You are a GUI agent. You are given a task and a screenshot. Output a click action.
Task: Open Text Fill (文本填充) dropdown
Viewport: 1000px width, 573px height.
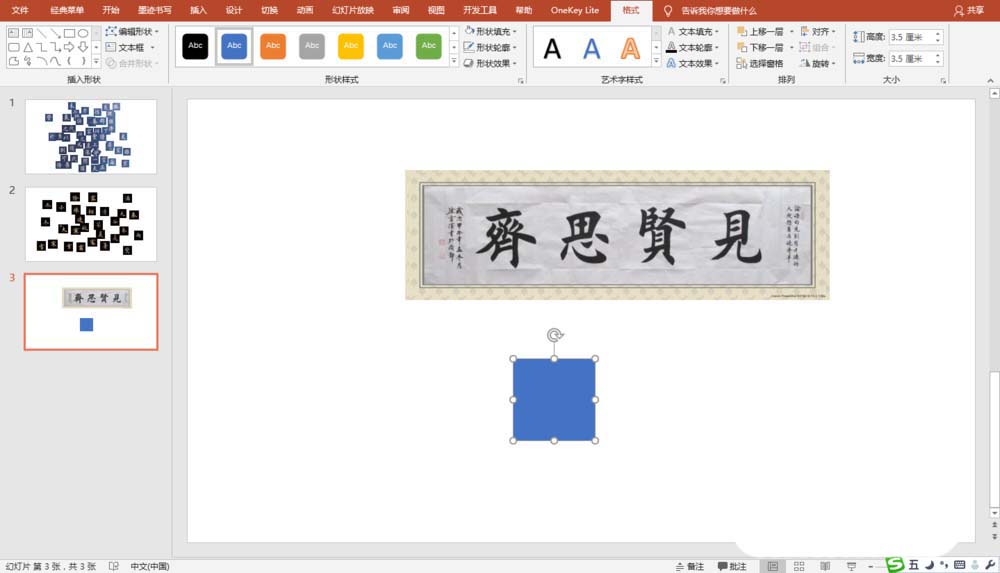[x=693, y=31]
